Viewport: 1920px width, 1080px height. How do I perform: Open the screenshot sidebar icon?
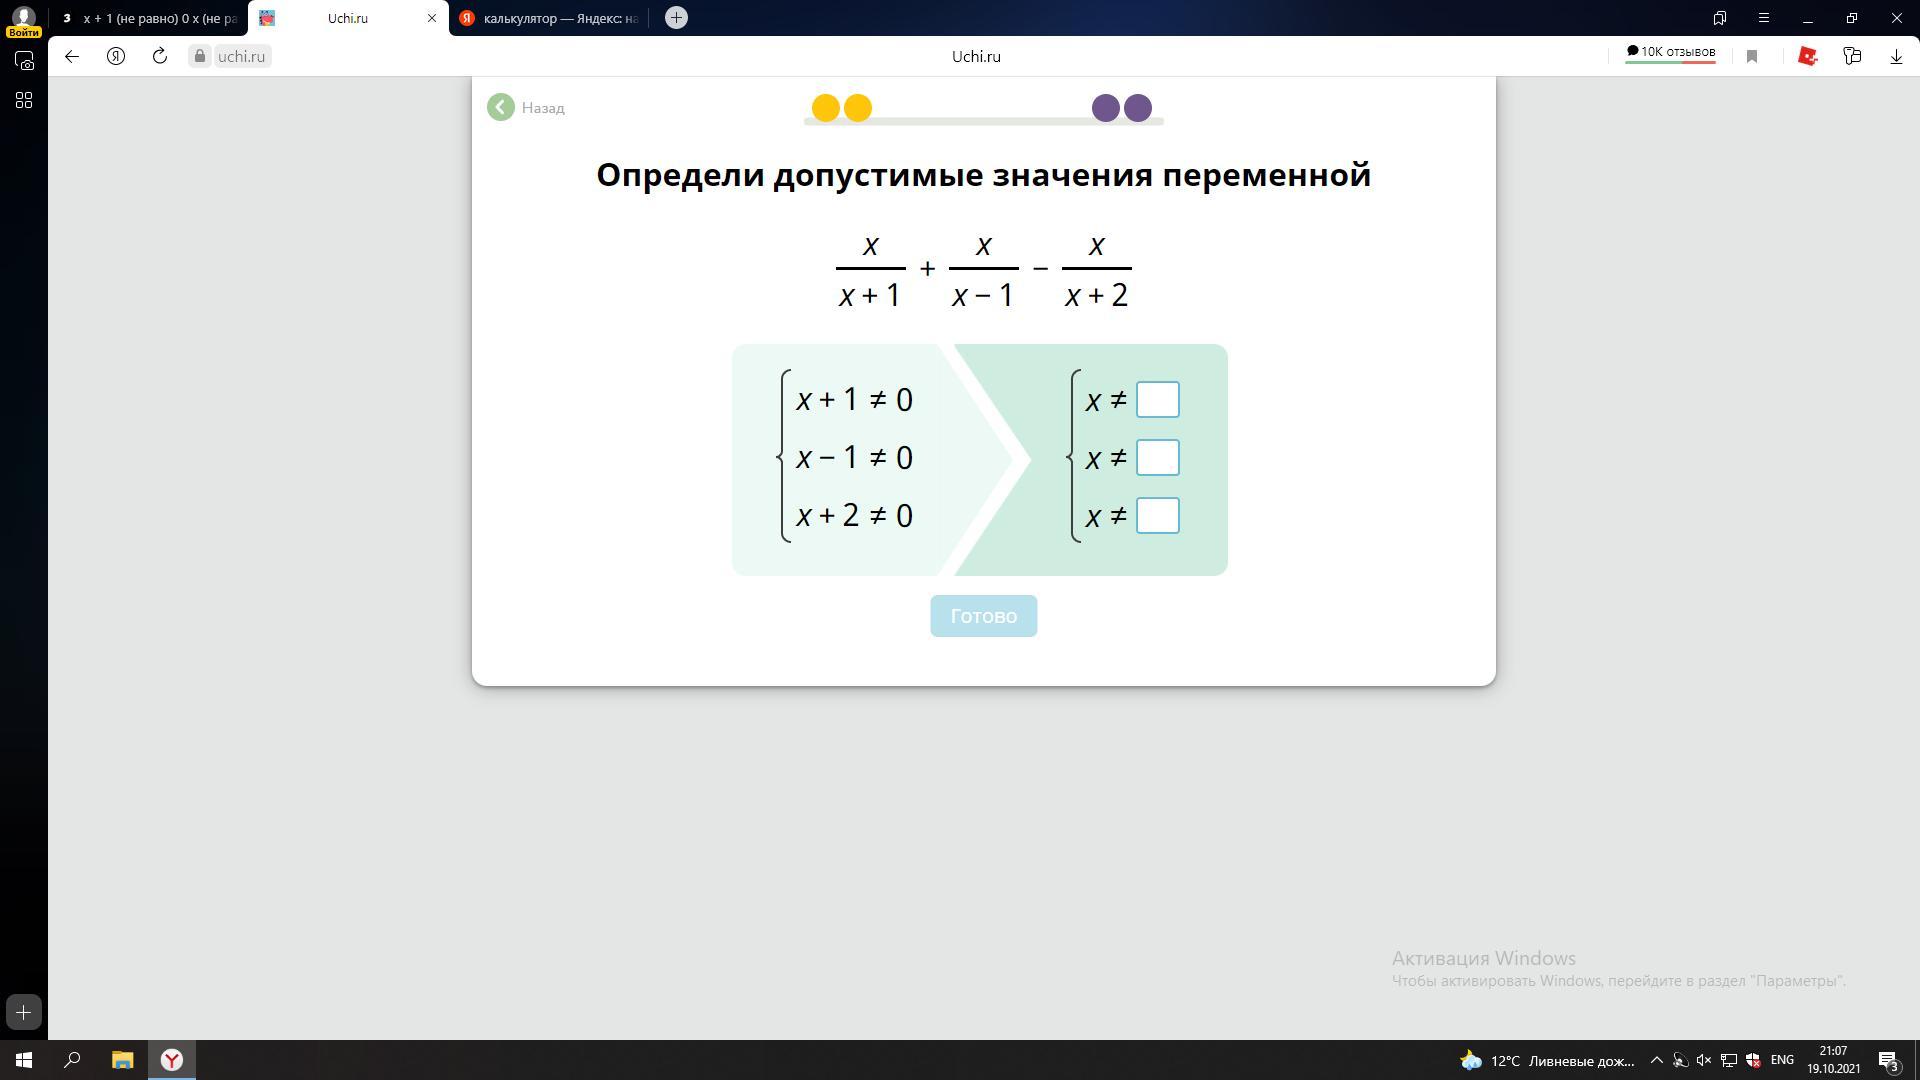pos(24,61)
